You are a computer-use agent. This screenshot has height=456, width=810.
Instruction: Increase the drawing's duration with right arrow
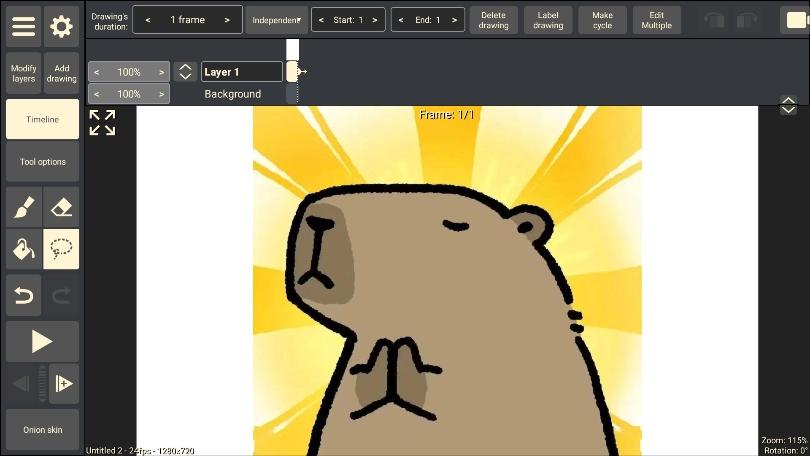click(227, 20)
